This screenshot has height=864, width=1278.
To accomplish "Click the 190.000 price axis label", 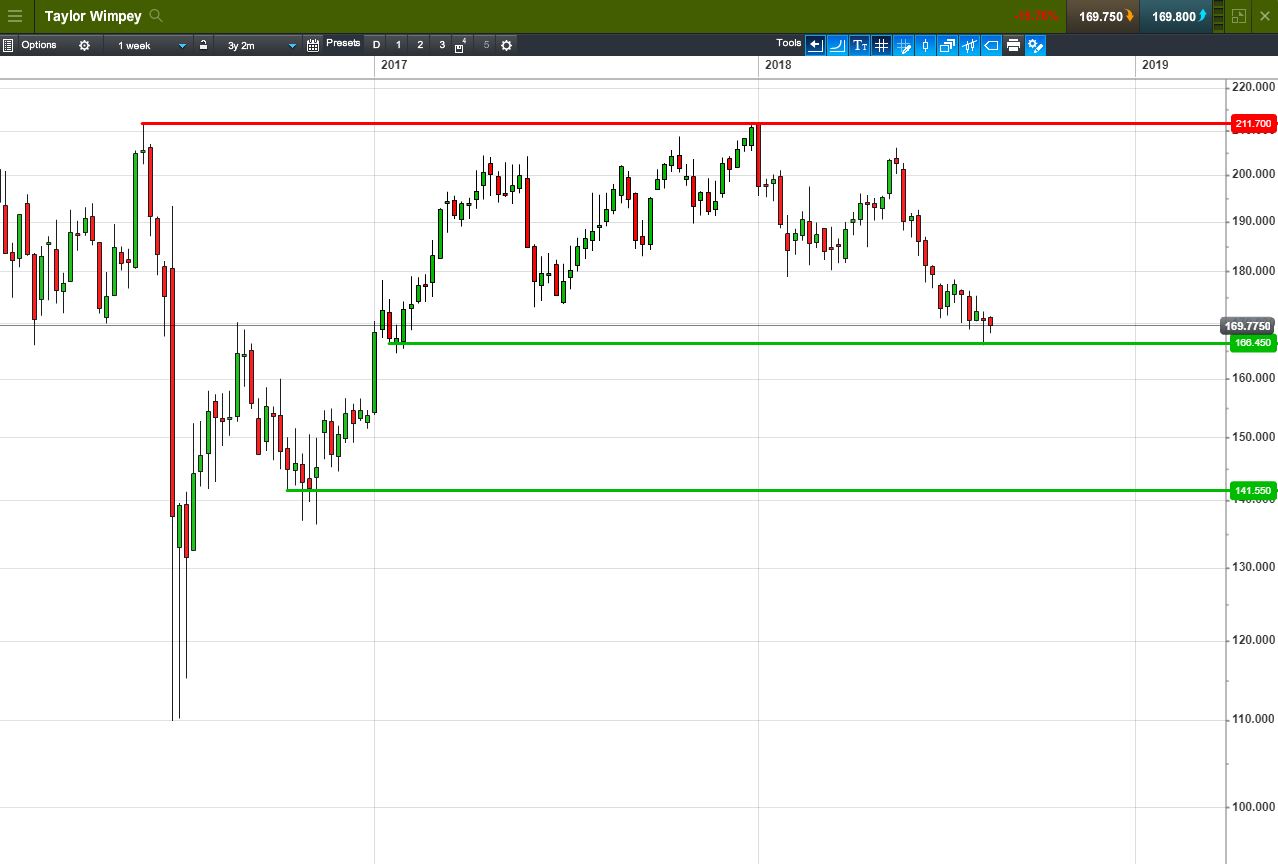I will 1254,221.
